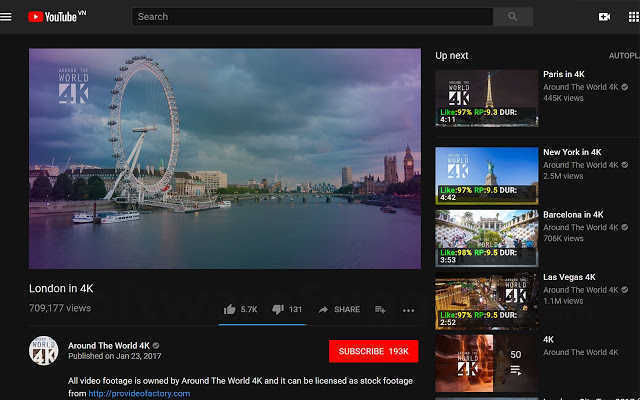Click into the Search input field
Viewport: 640px width, 400px height.
click(312, 17)
